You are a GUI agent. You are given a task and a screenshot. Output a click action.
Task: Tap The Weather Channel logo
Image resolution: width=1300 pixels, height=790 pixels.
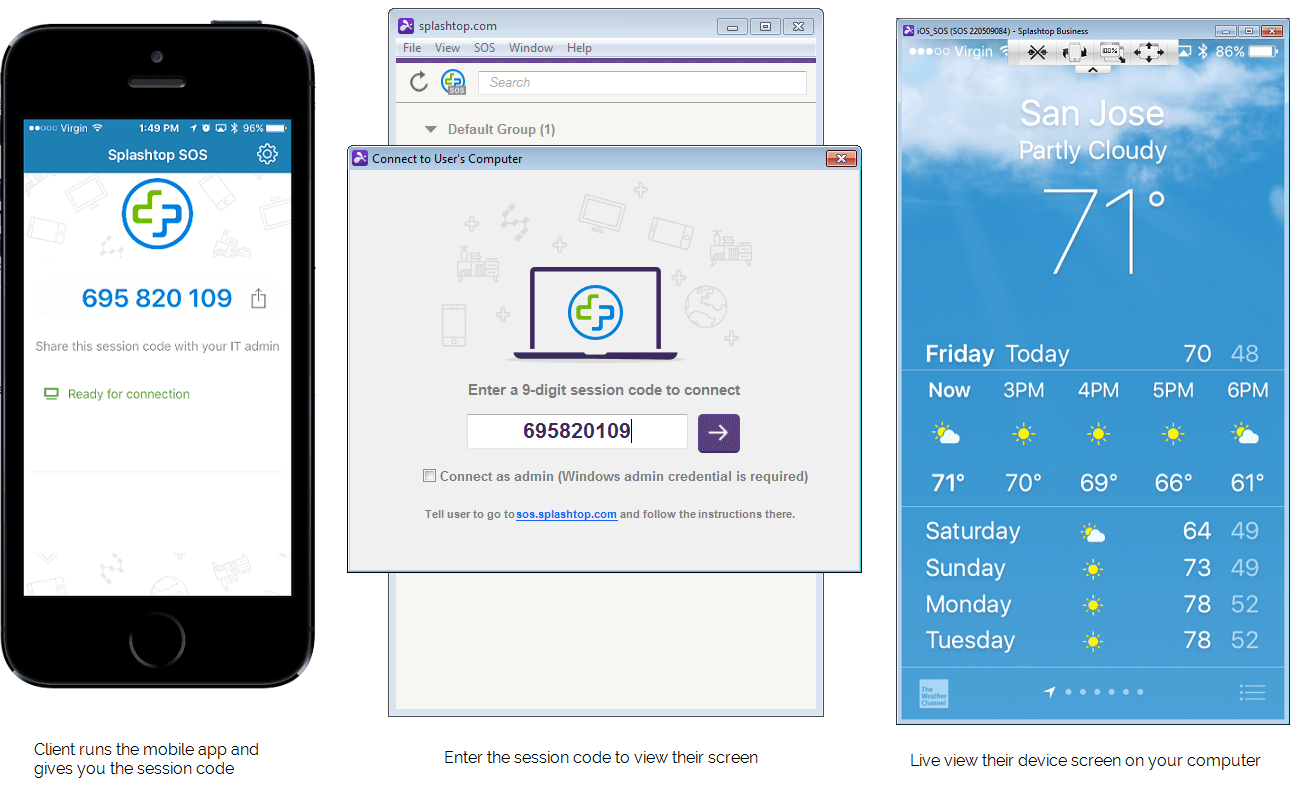pos(933,693)
